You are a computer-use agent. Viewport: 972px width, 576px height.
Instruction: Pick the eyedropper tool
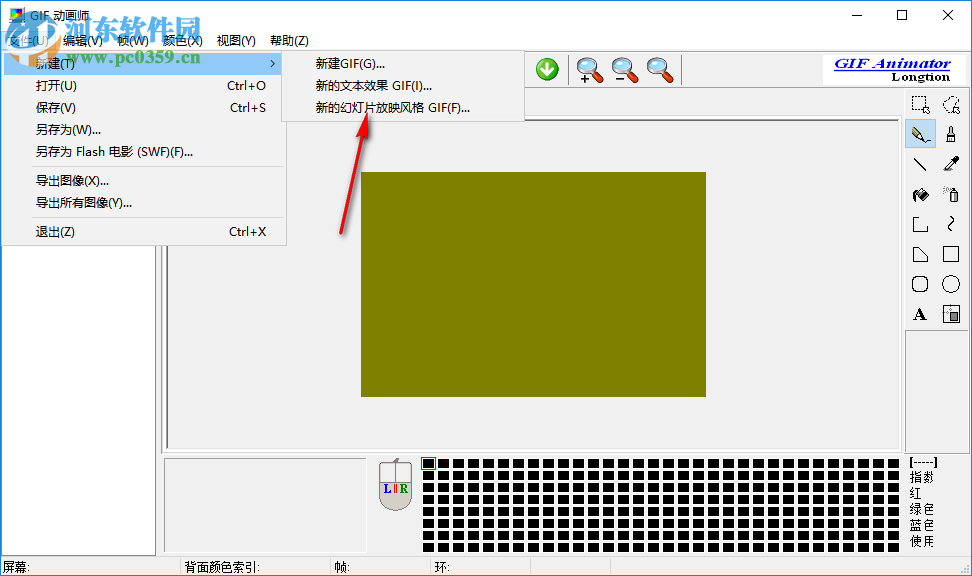(951, 163)
